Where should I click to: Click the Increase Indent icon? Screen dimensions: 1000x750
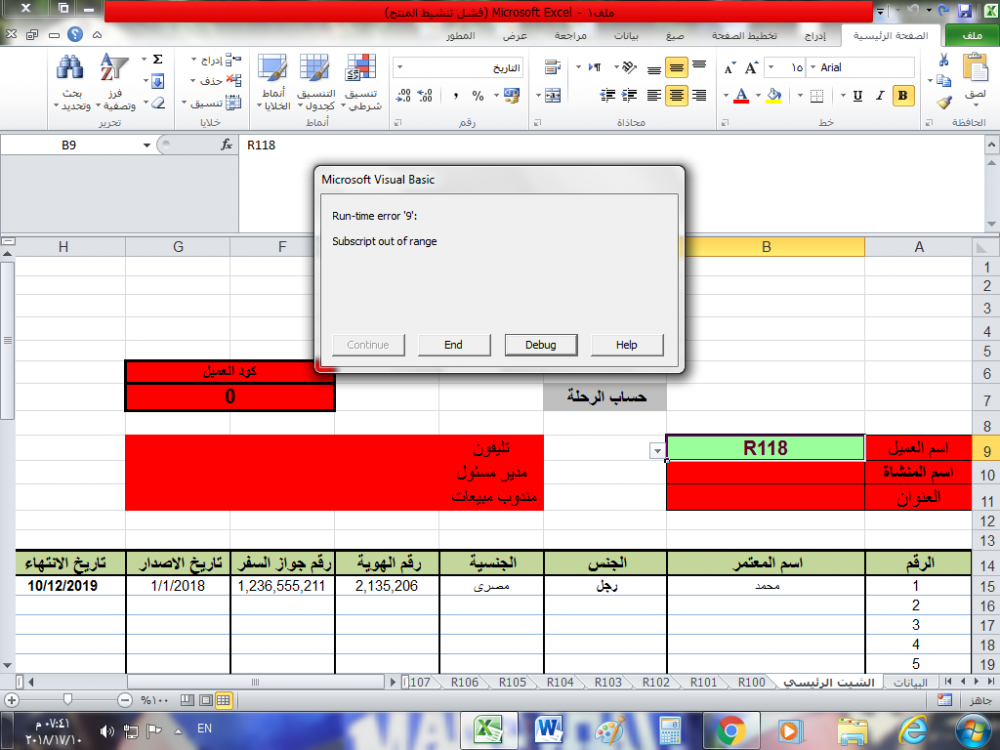click(608, 96)
